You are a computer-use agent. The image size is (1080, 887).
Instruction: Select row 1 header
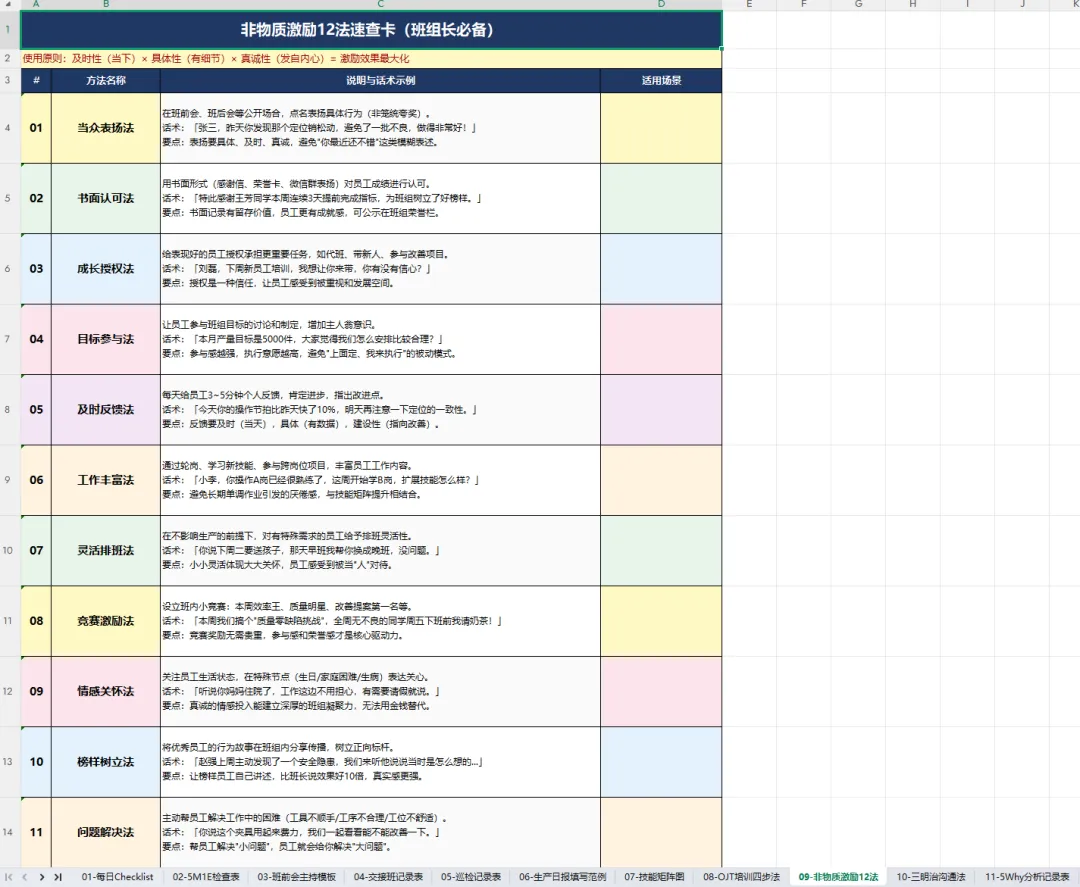pyautogui.click(x=10, y=30)
